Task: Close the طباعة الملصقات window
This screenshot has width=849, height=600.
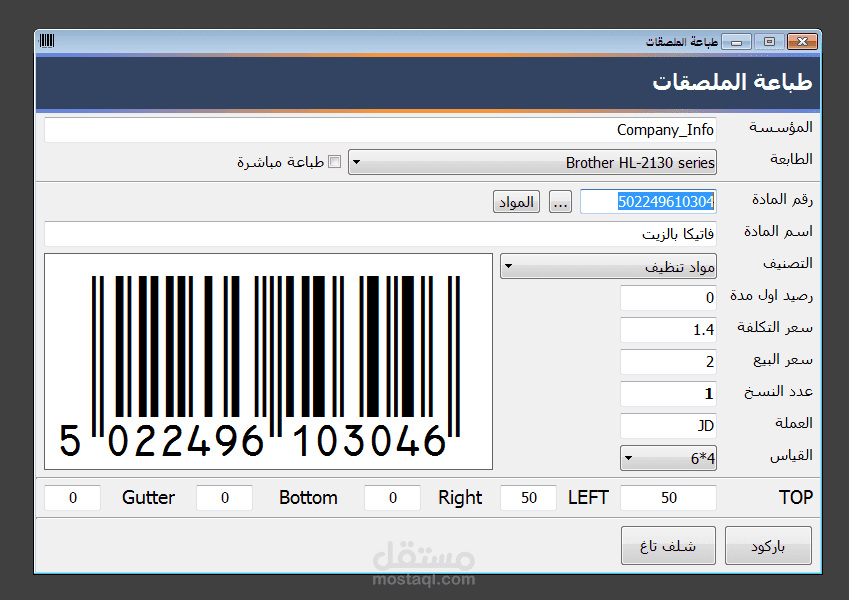Action: click(802, 42)
